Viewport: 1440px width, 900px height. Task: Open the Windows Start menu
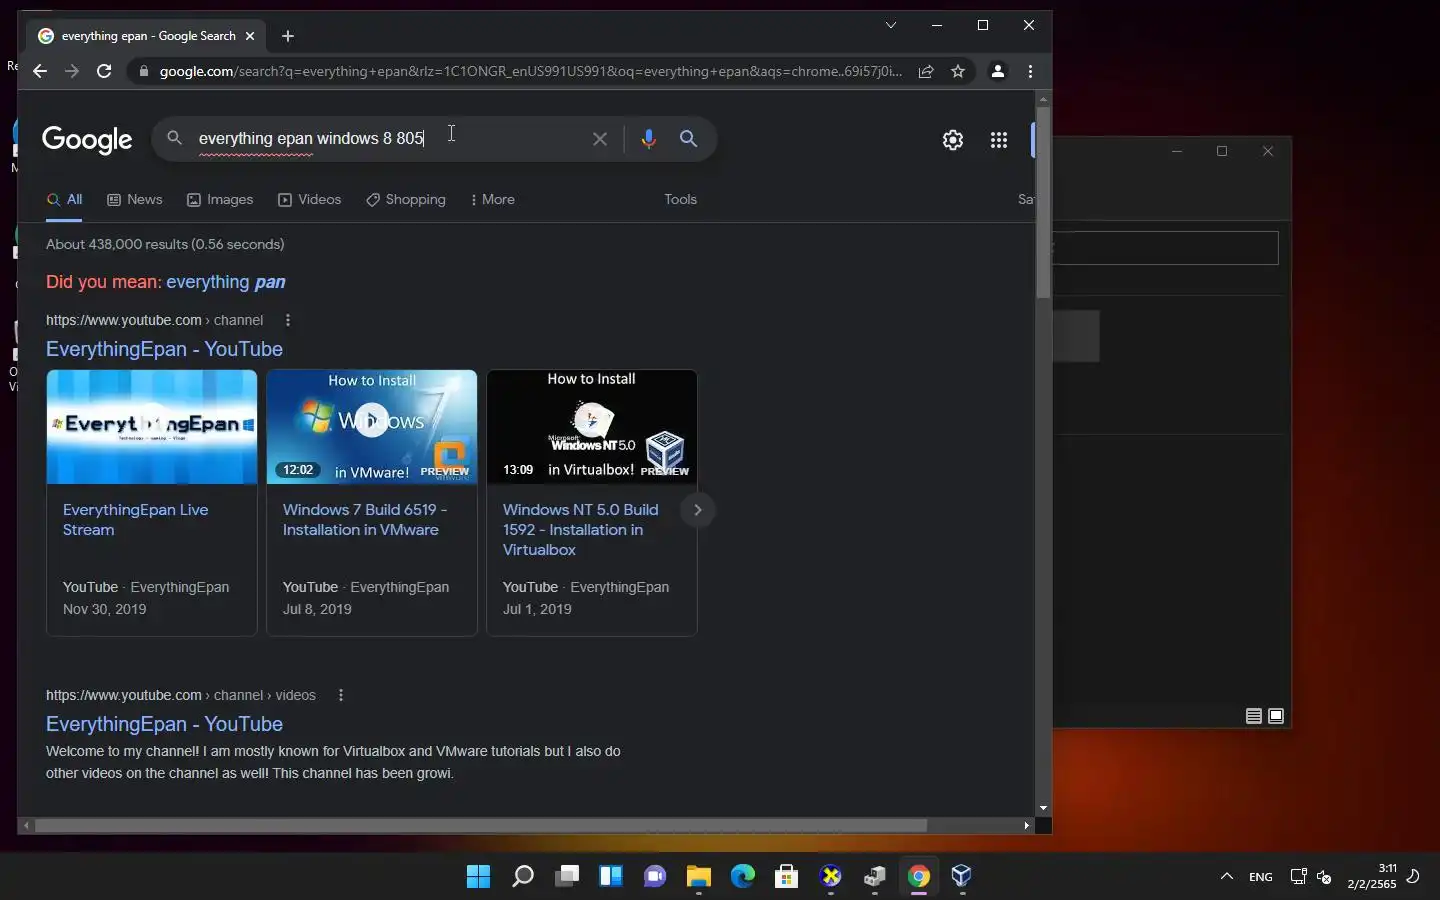(479, 877)
